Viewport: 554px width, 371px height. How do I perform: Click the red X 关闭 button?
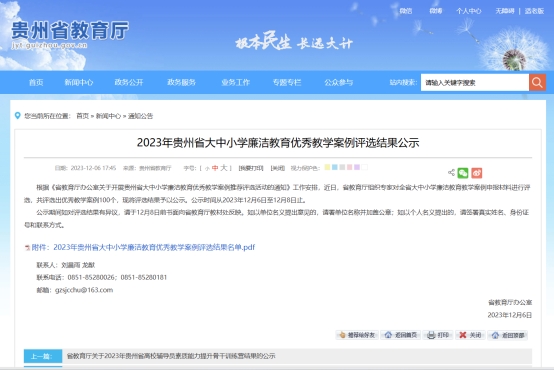pyautogui.click(x=470, y=335)
